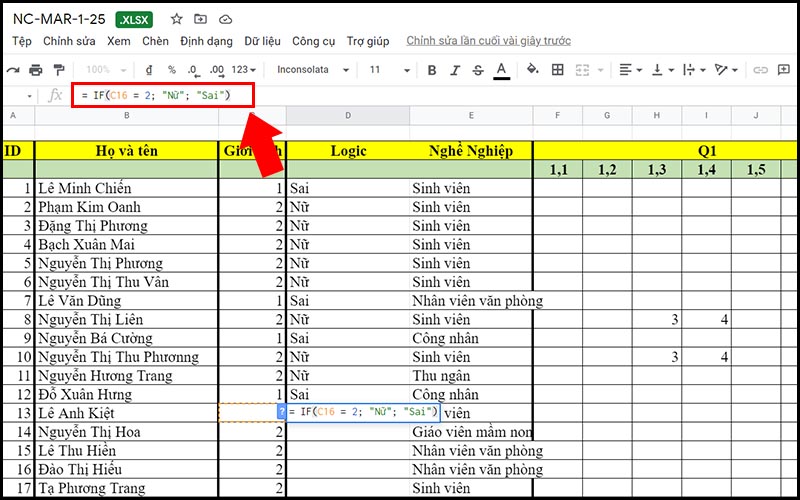Format as percent
This screenshot has width=800, height=500.
pyautogui.click(x=171, y=70)
